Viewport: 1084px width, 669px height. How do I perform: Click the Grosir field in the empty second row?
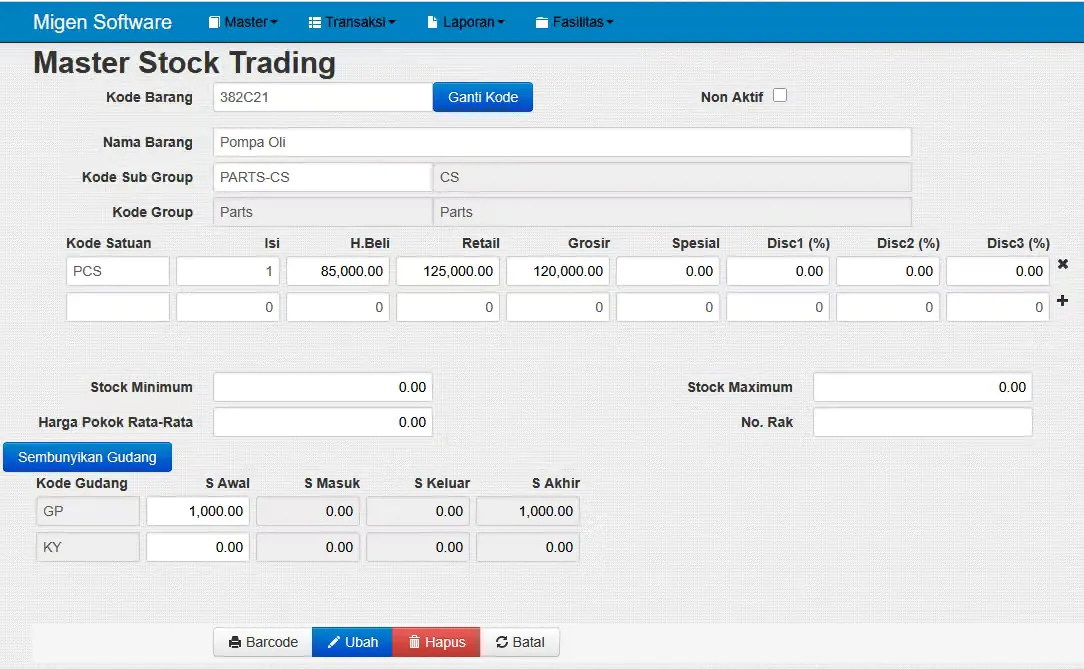(557, 307)
